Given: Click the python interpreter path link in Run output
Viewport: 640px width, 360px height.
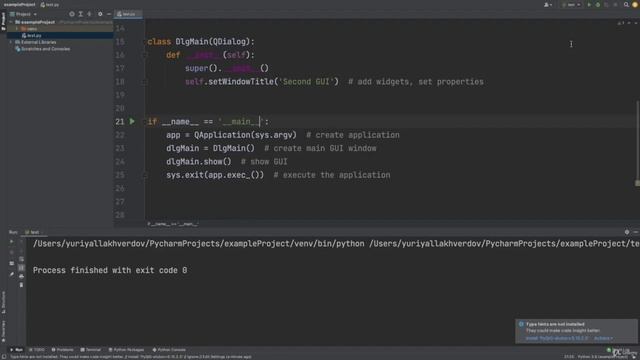Looking at the screenshot, I should 198,244.
